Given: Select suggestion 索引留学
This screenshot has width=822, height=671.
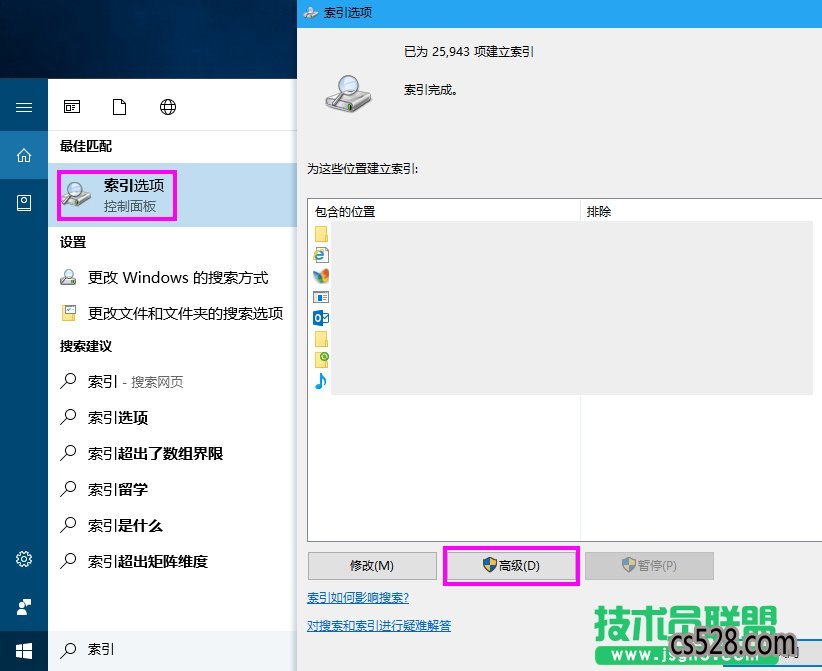Looking at the screenshot, I should coord(172,489).
